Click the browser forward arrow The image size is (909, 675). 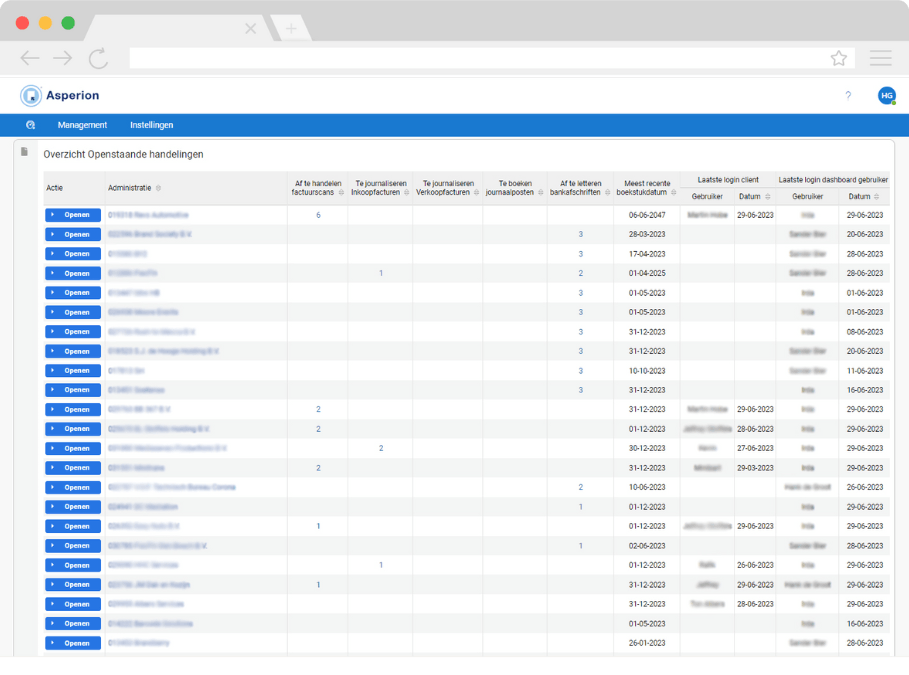point(63,58)
